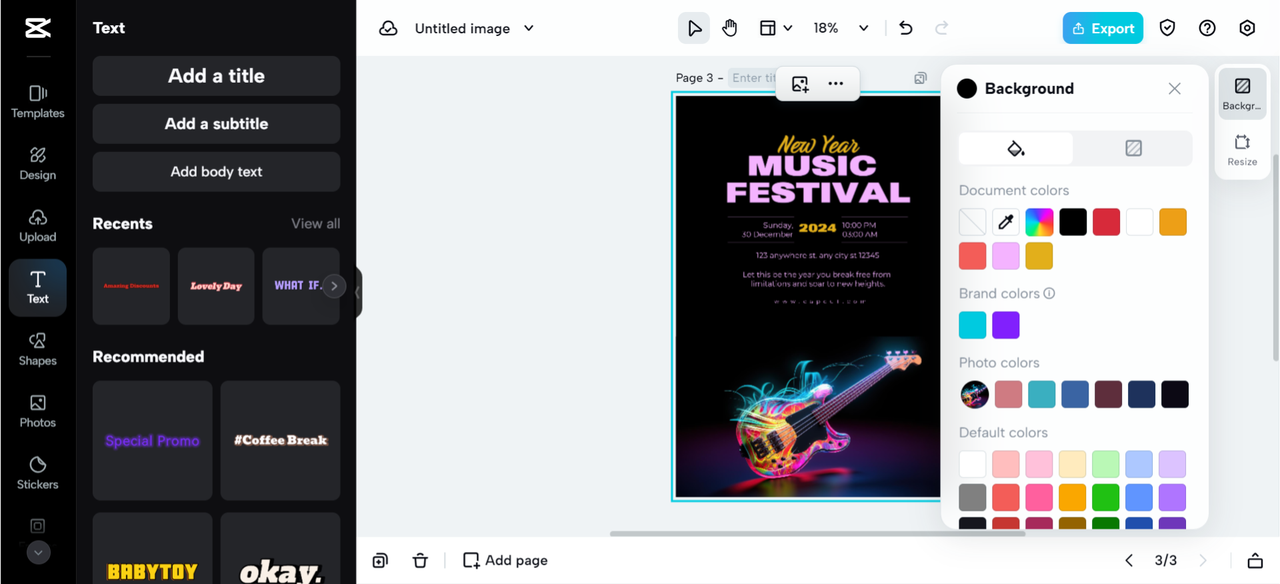
Task: Select the #CoffeeBreak text preset
Action: point(281,440)
